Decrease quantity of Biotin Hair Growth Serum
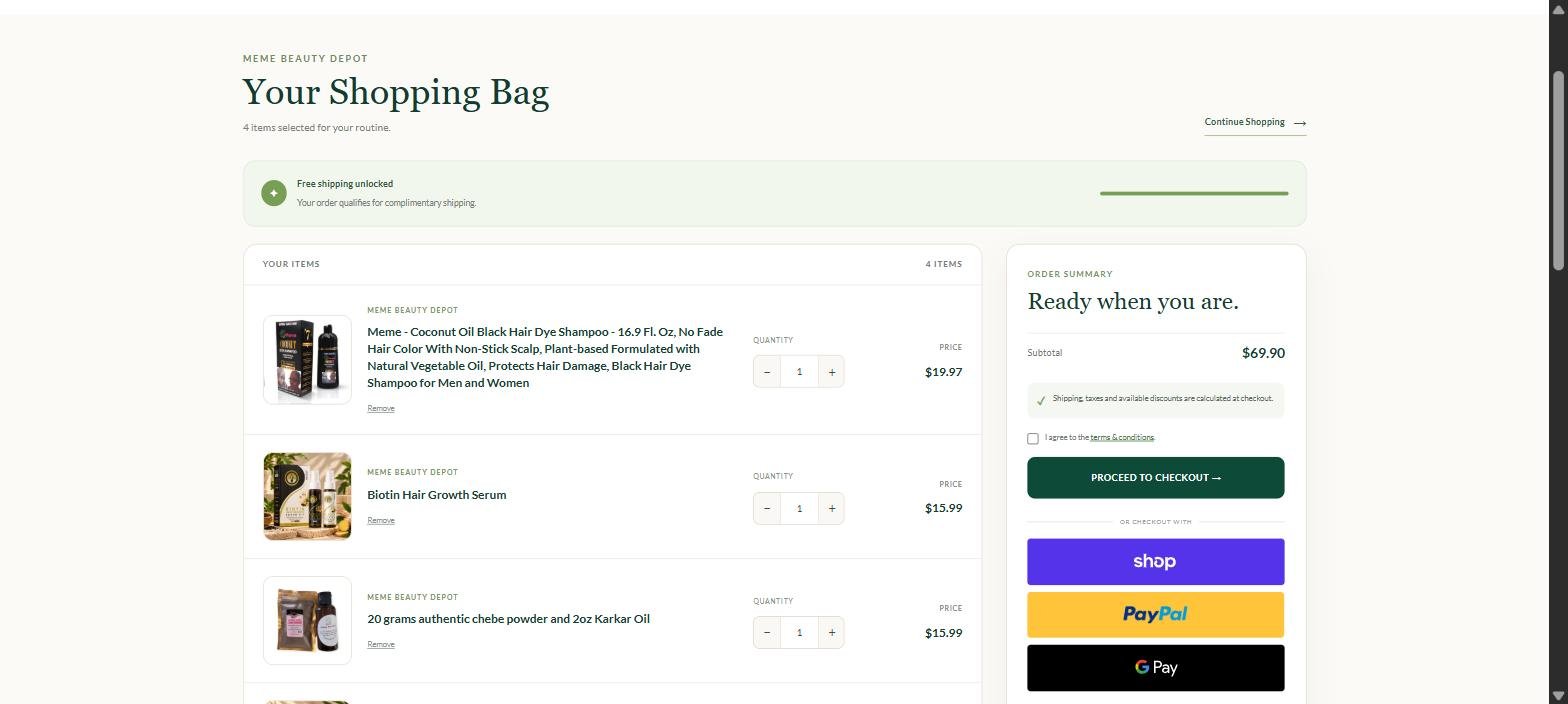The height and width of the screenshot is (704, 1568). coord(767,508)
